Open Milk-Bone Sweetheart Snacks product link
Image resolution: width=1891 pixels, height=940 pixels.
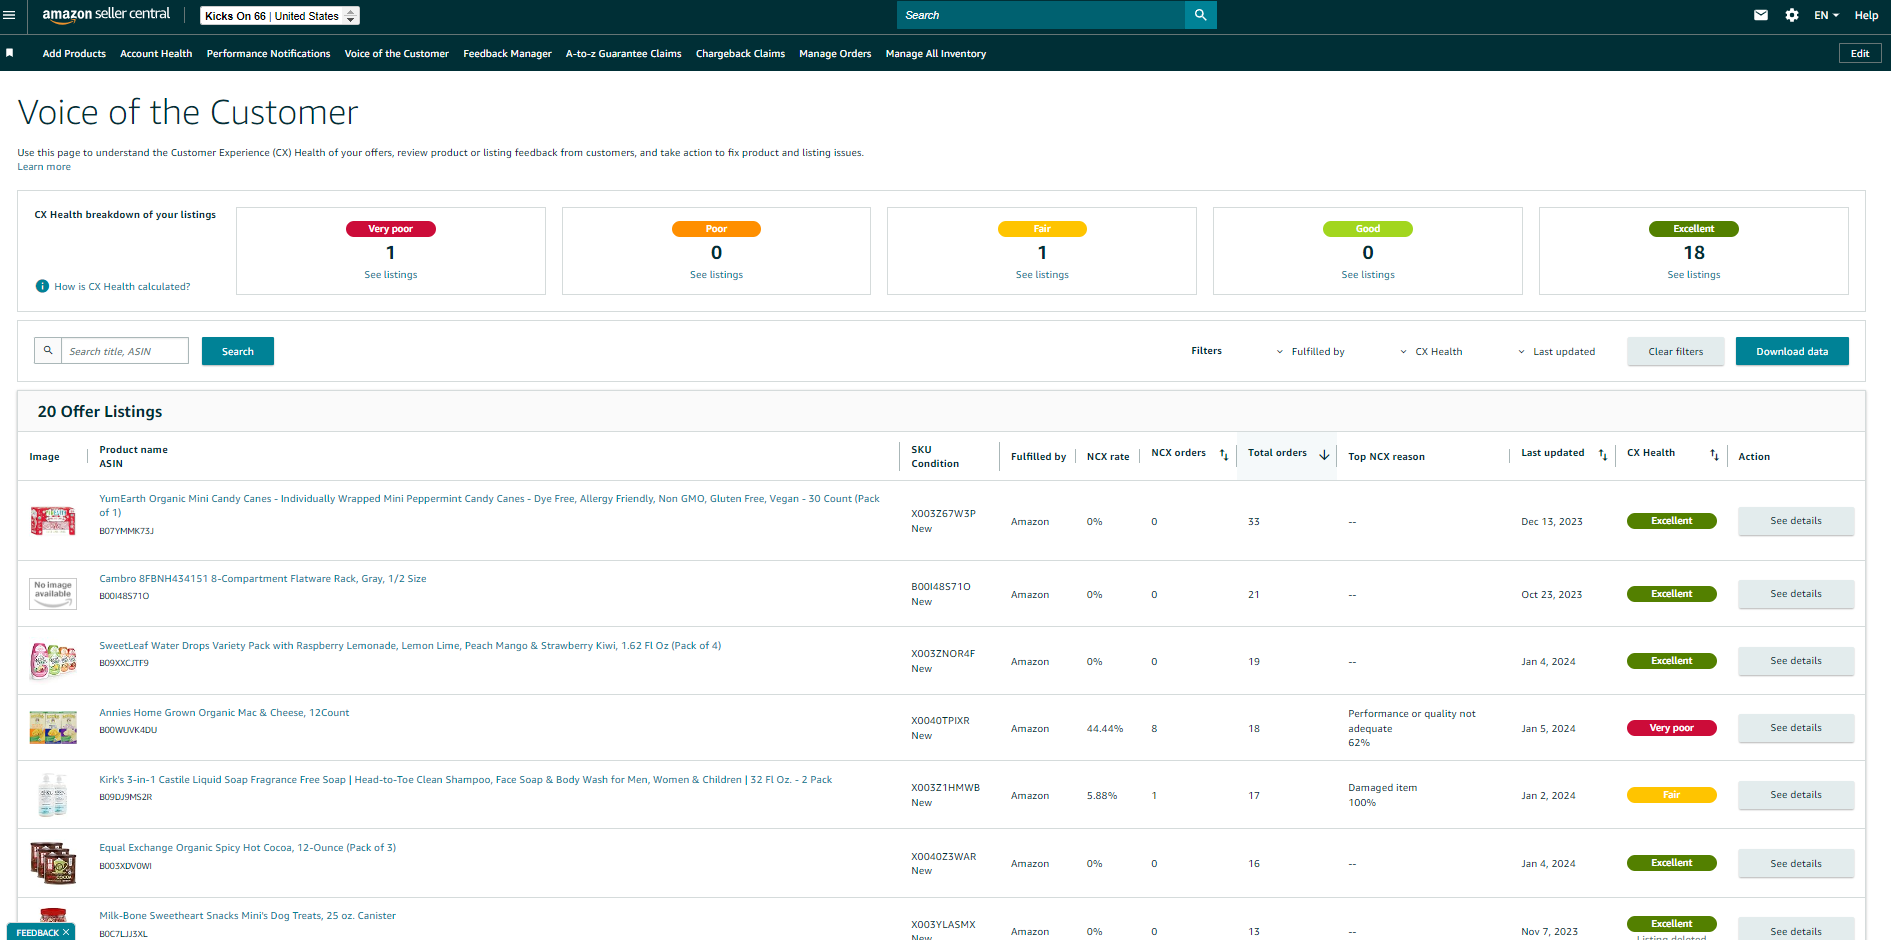click(247, 916)
